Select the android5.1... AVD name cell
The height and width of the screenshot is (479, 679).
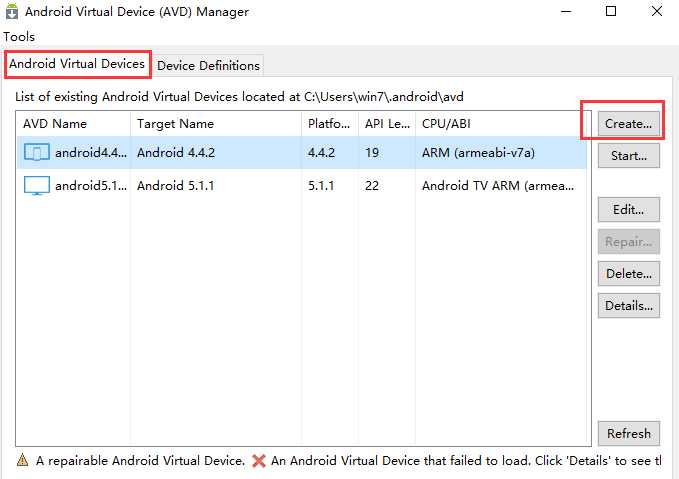[91, 186]
